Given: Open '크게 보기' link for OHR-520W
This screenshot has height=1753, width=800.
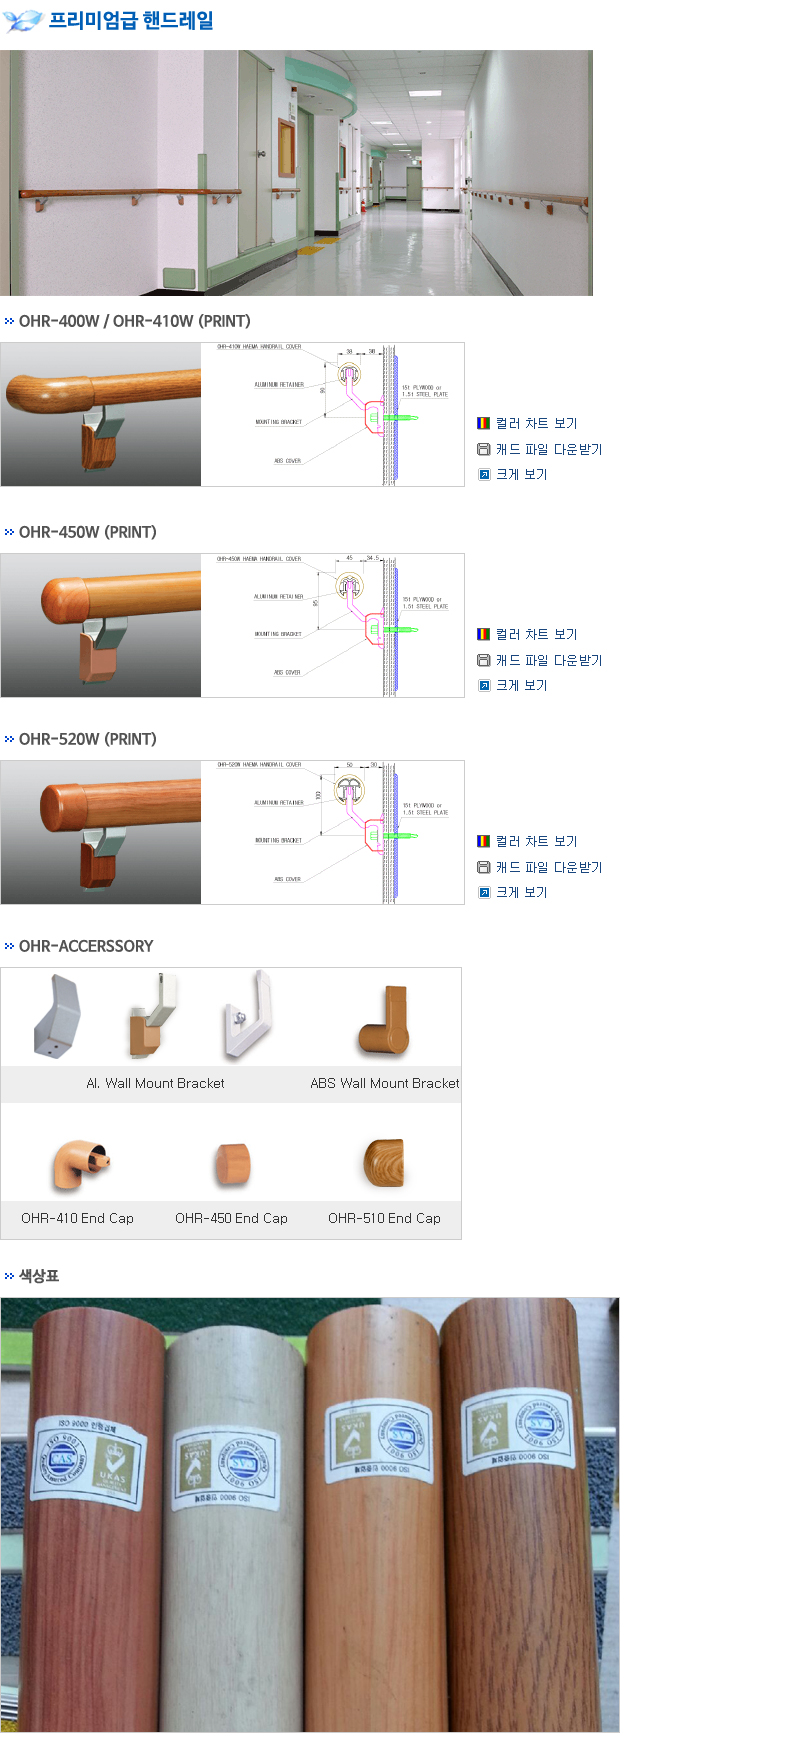Looking at the screenshot, I should coord(522,892).
